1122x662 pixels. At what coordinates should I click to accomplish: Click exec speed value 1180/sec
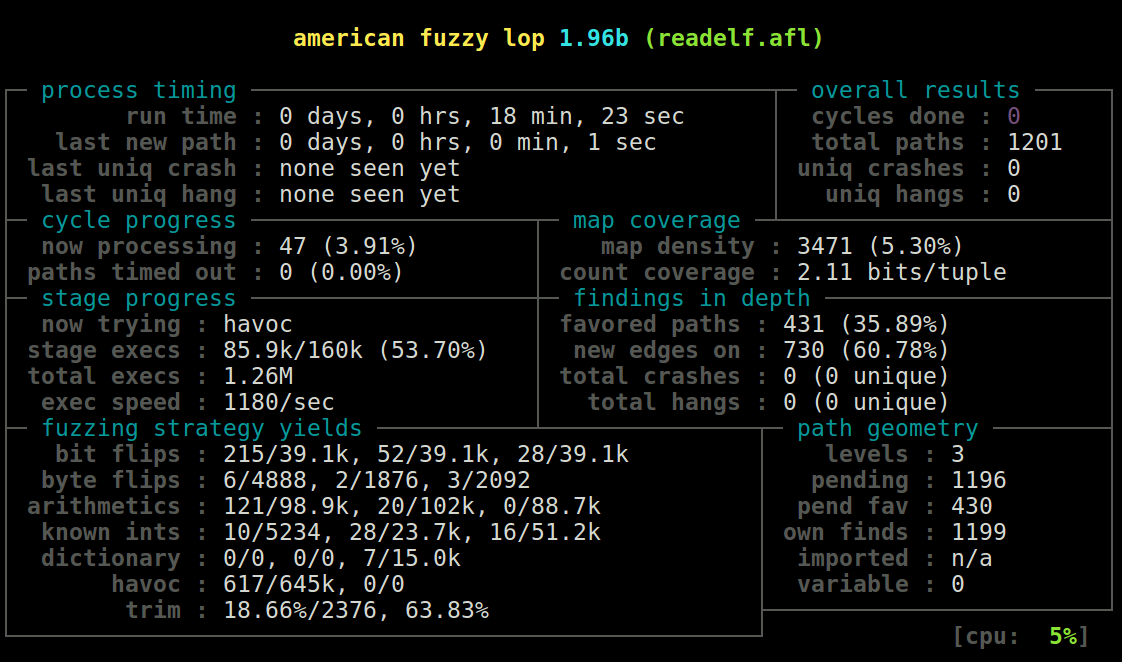(x=278, y=403)
